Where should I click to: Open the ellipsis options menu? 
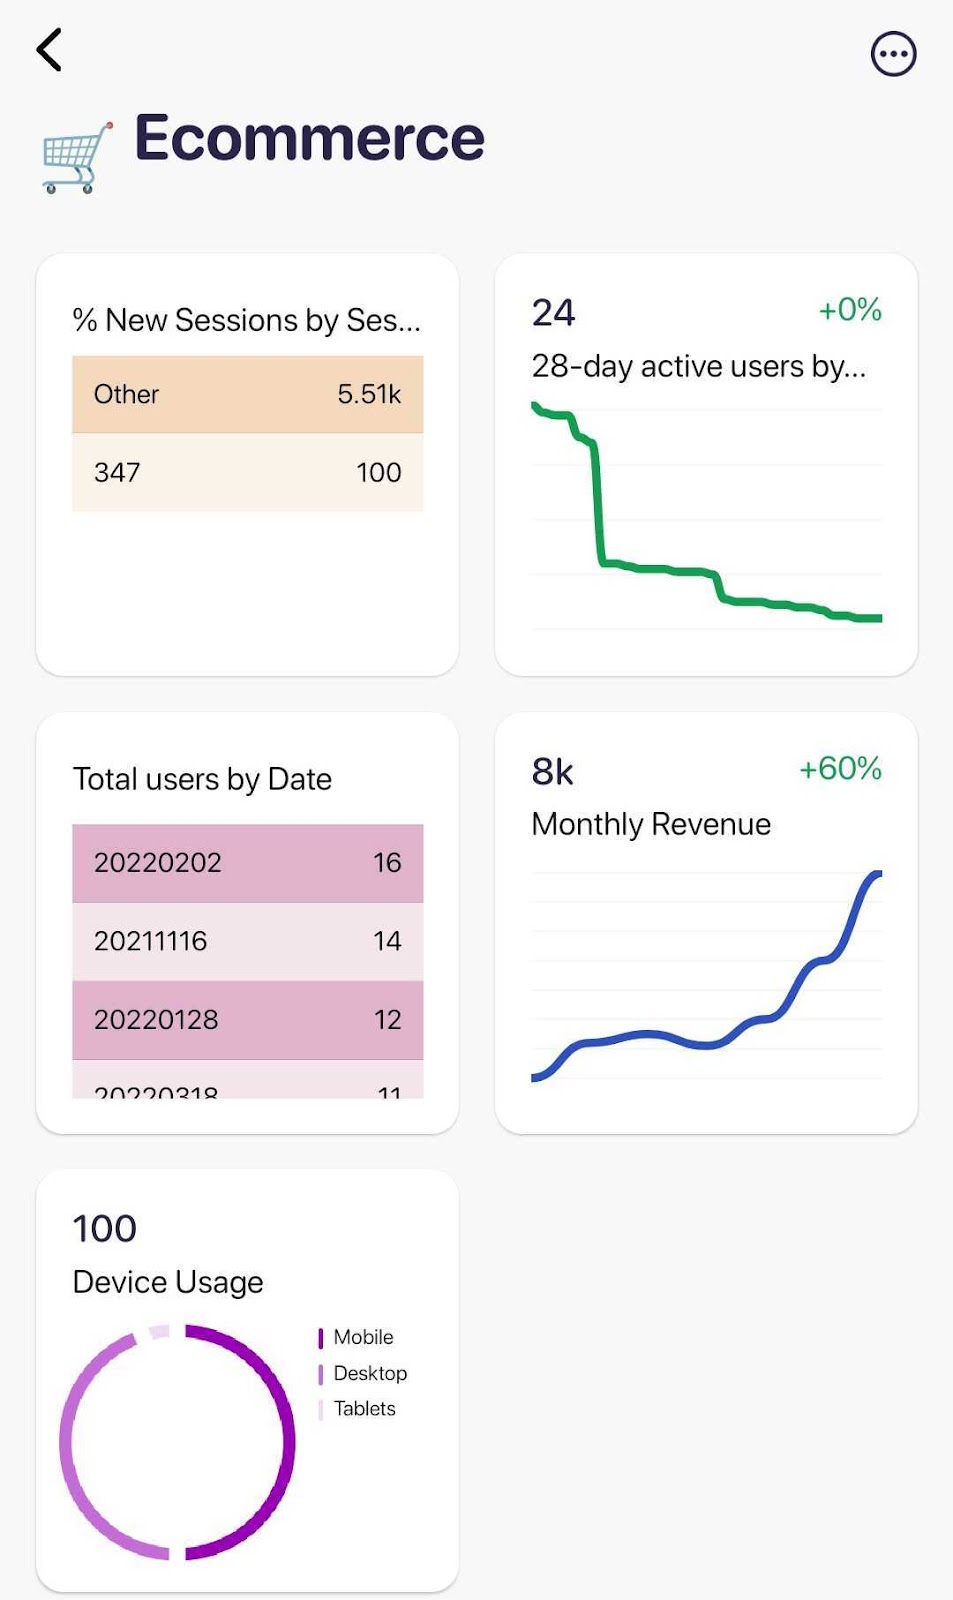(x=893, y=54)
